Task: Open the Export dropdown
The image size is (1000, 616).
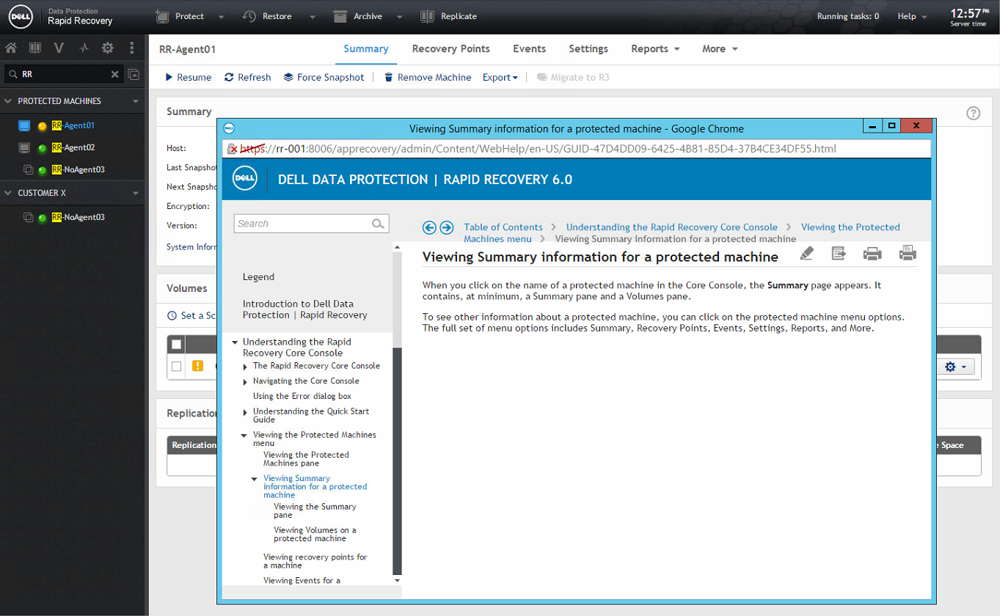Action: coord(500,77)
